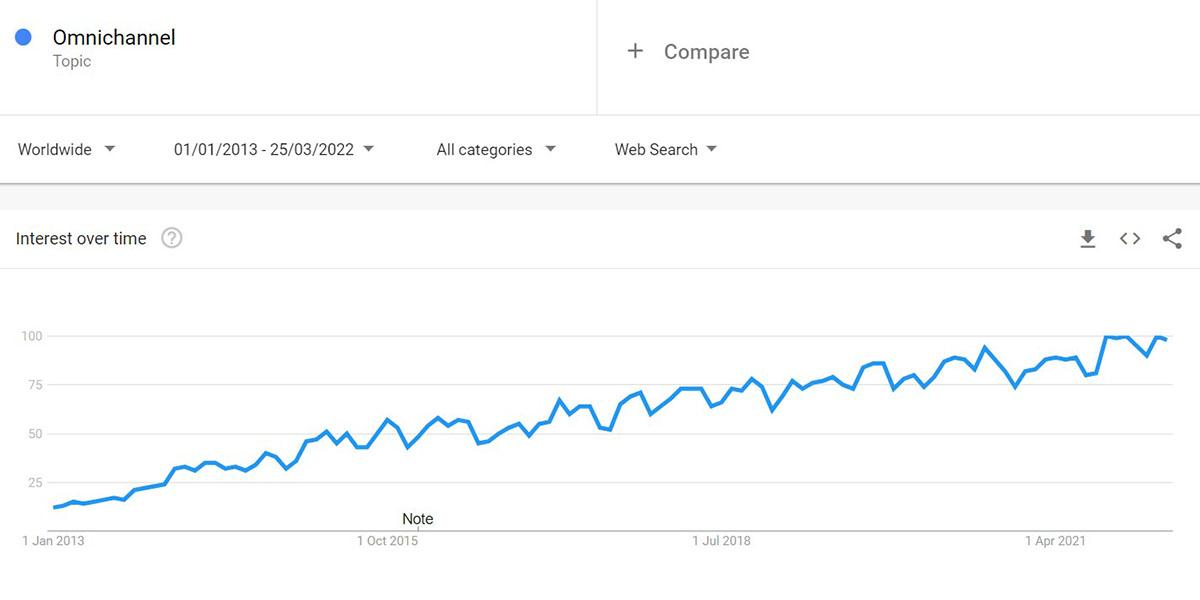Download the Interest over time data

[x=1088, y=239]
